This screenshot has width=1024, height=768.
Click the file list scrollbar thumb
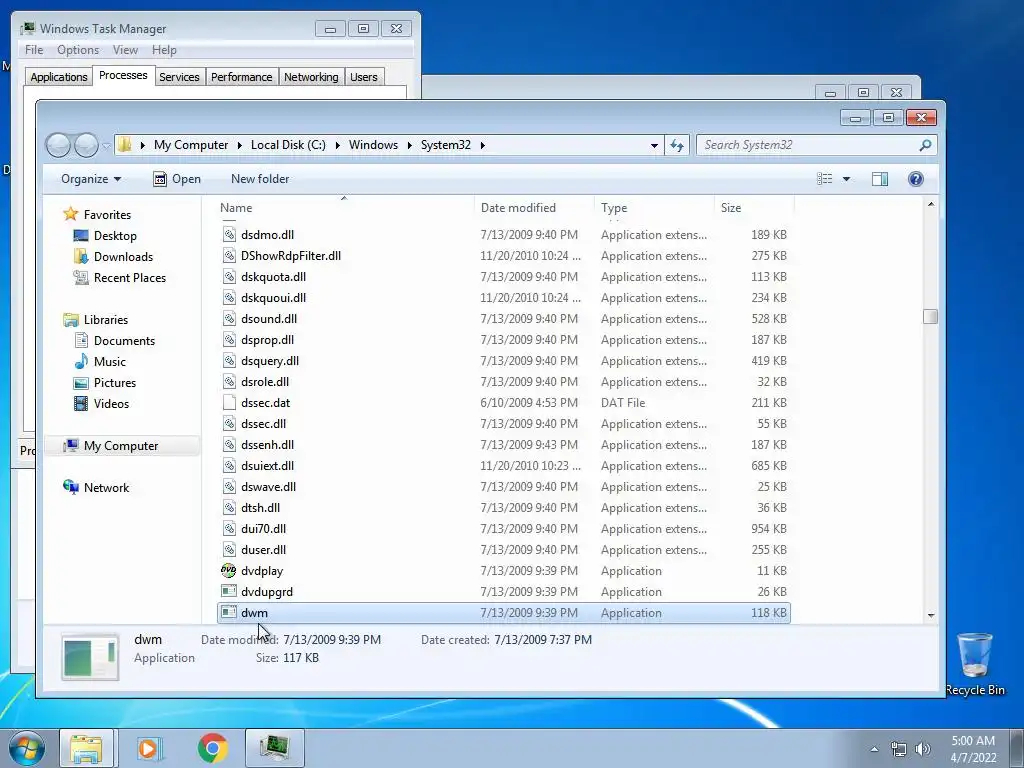pos(931,316)
